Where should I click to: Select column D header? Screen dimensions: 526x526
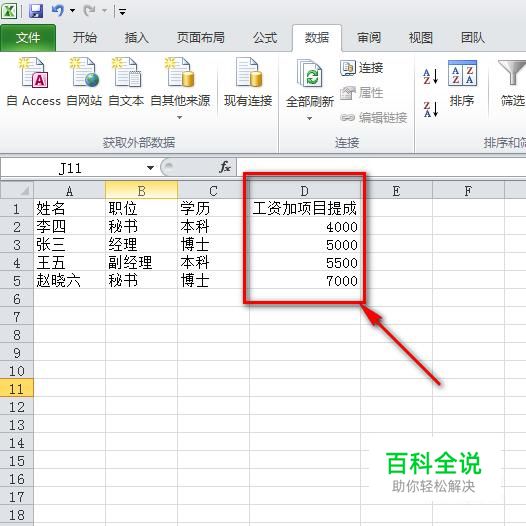[305, 191]
